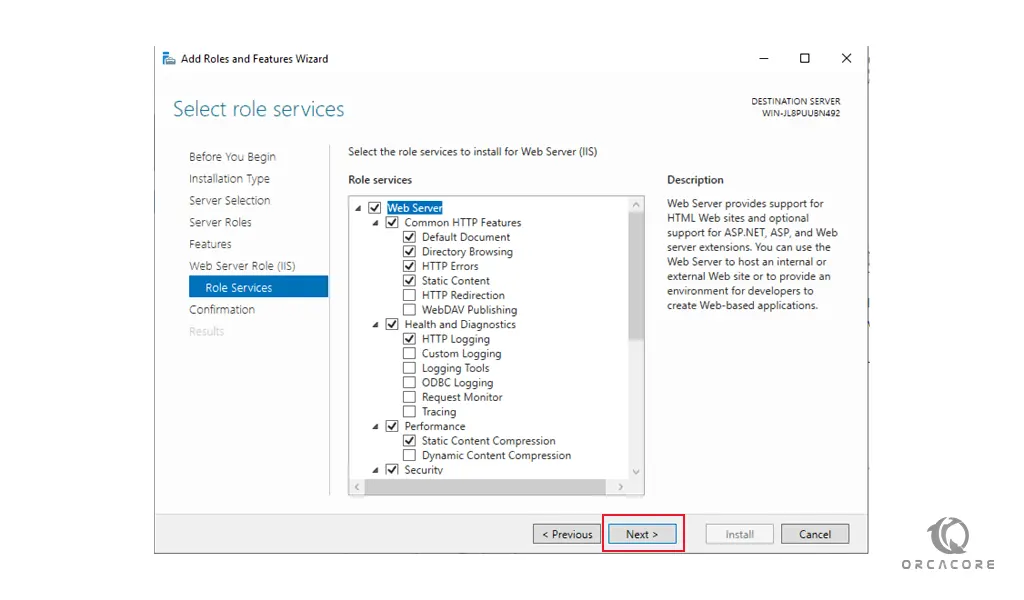Open the Server Roles step

pos(220,222)
